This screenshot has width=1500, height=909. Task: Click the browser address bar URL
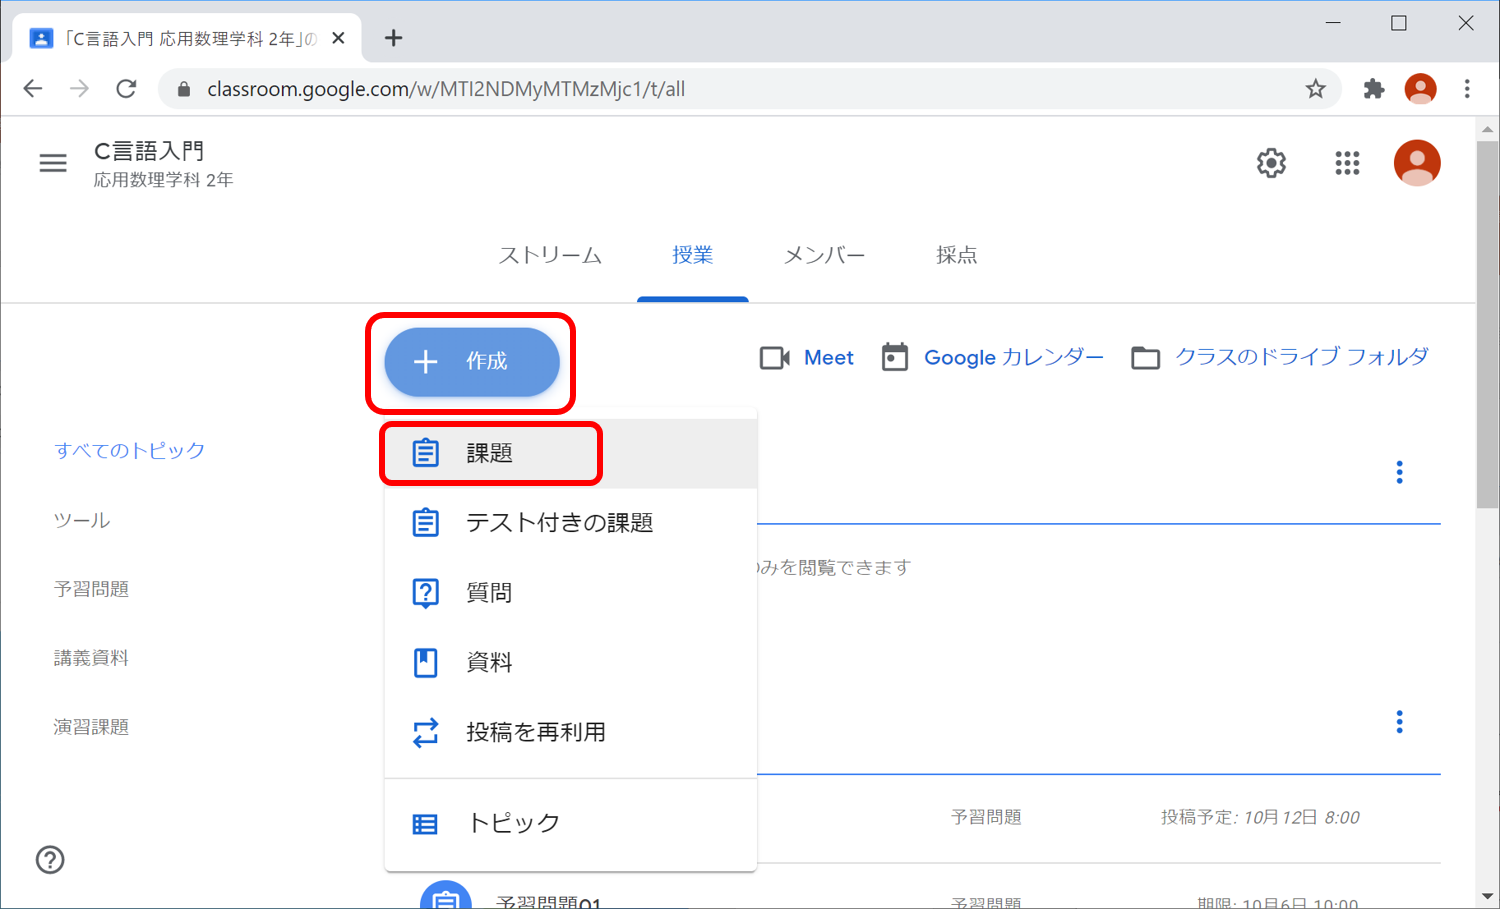tap(446, 89)
